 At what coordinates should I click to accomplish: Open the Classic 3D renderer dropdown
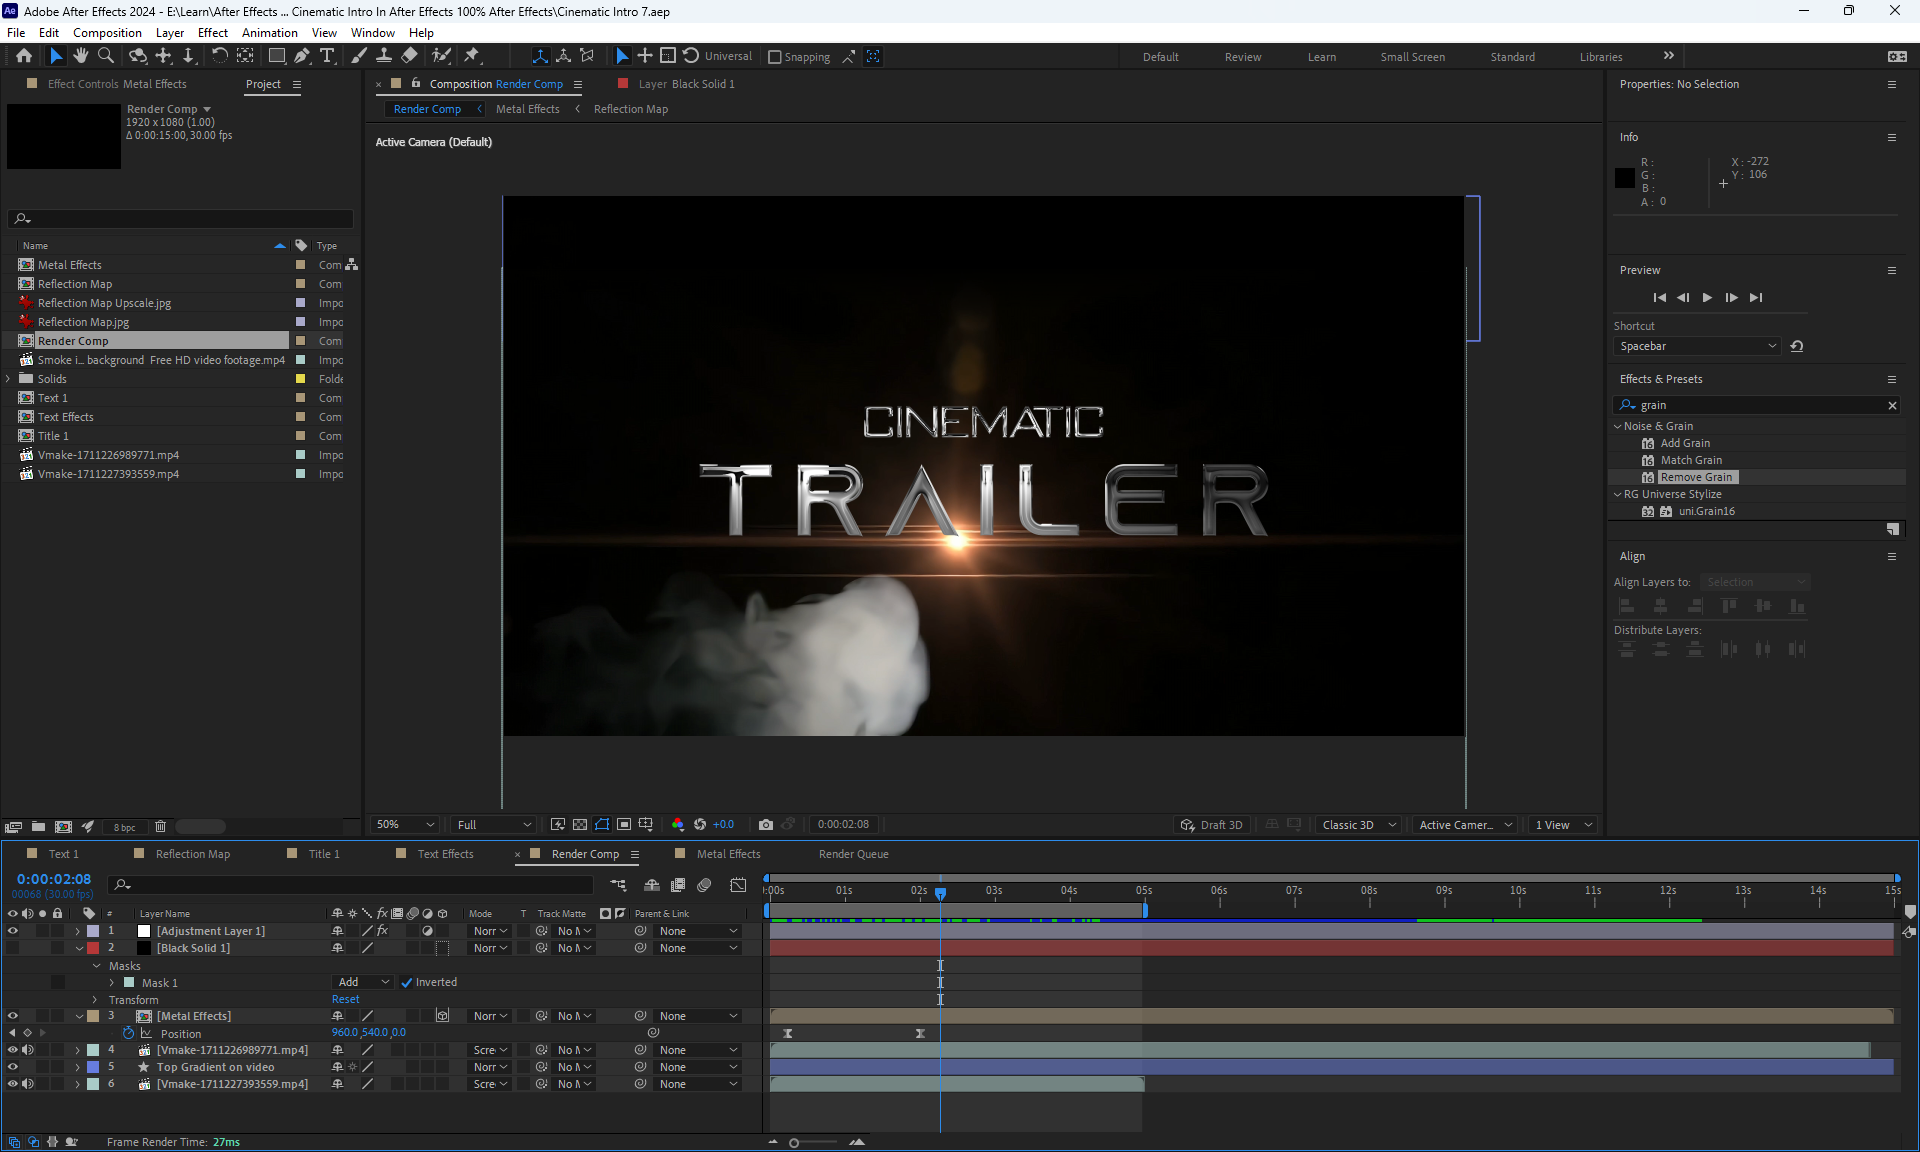(1358, 825)
